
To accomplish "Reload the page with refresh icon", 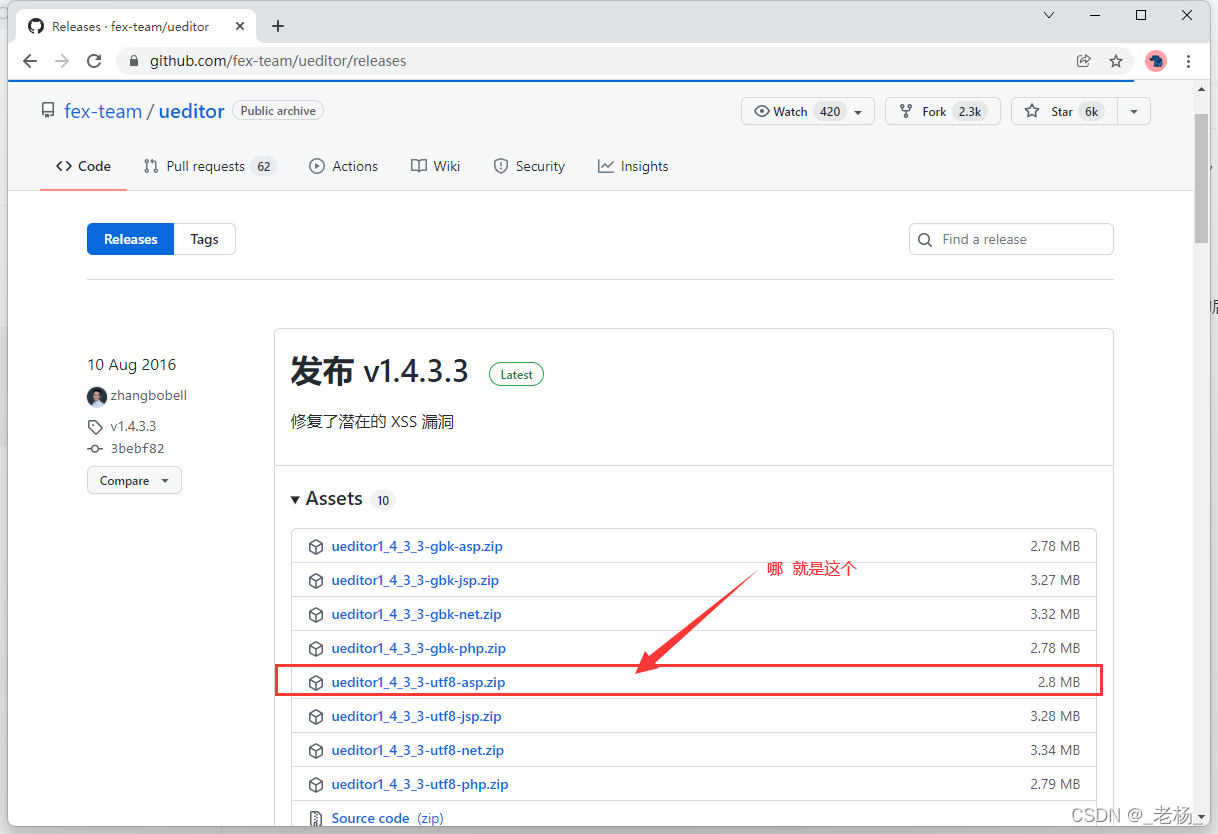I will click(94, 61).
